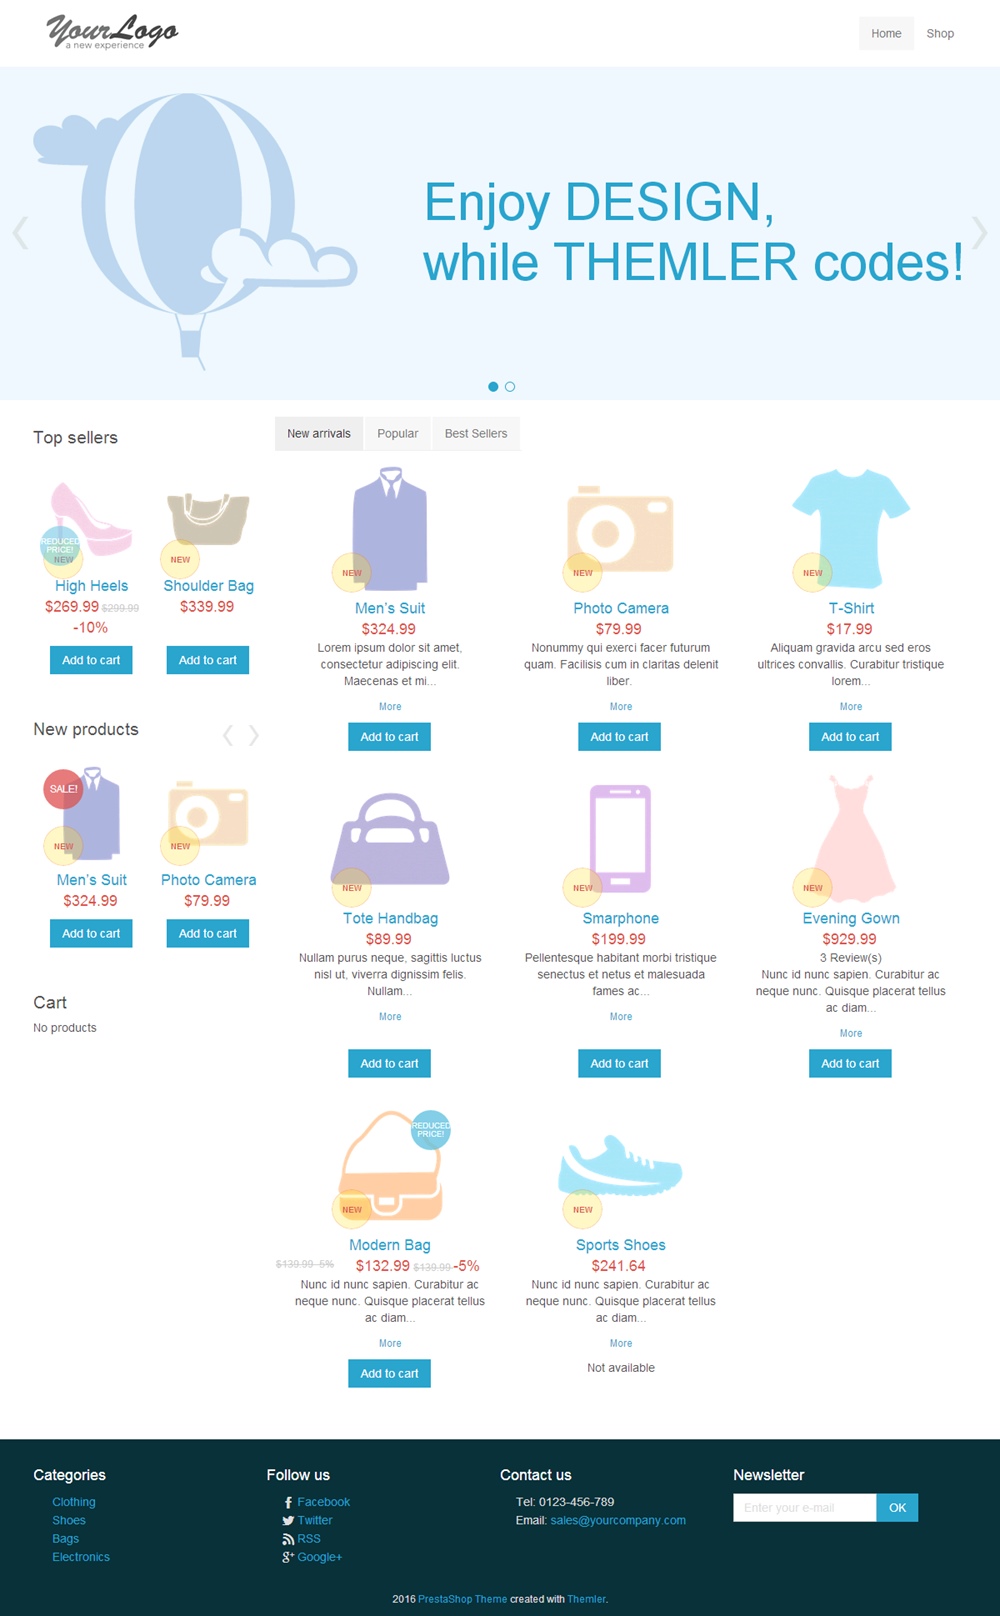Switch to the Popular tab
The height and width of the screenshot is (1616, 1000).
coord(398,434)
